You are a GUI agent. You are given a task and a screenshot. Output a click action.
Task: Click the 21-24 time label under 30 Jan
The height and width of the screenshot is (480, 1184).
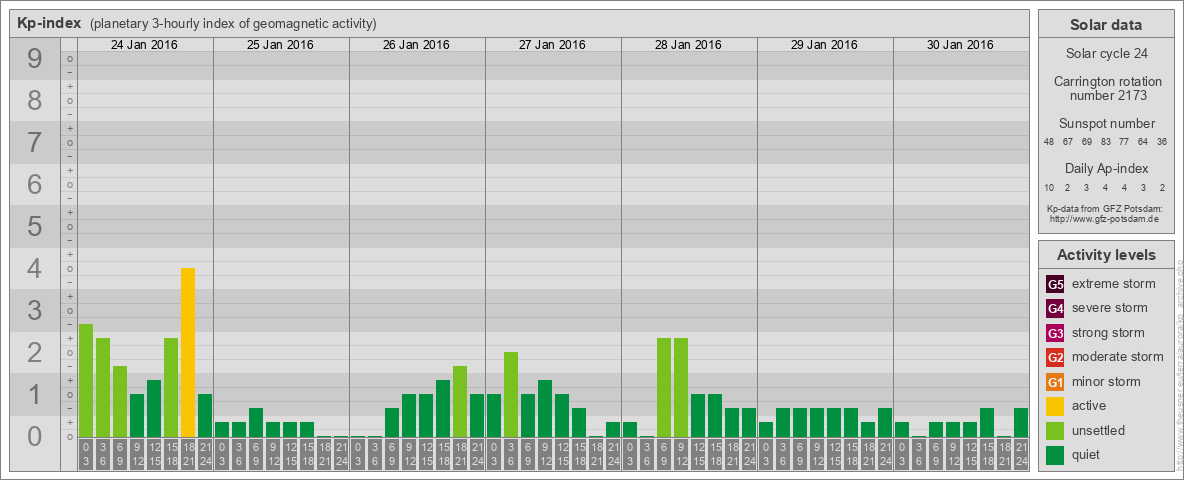(1021, 456)
